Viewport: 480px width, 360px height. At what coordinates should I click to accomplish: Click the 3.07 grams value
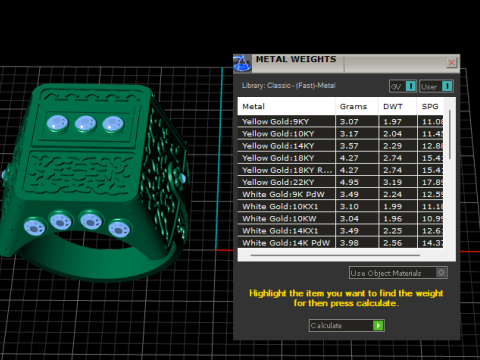pyautogui.click(x=349, y=122)
